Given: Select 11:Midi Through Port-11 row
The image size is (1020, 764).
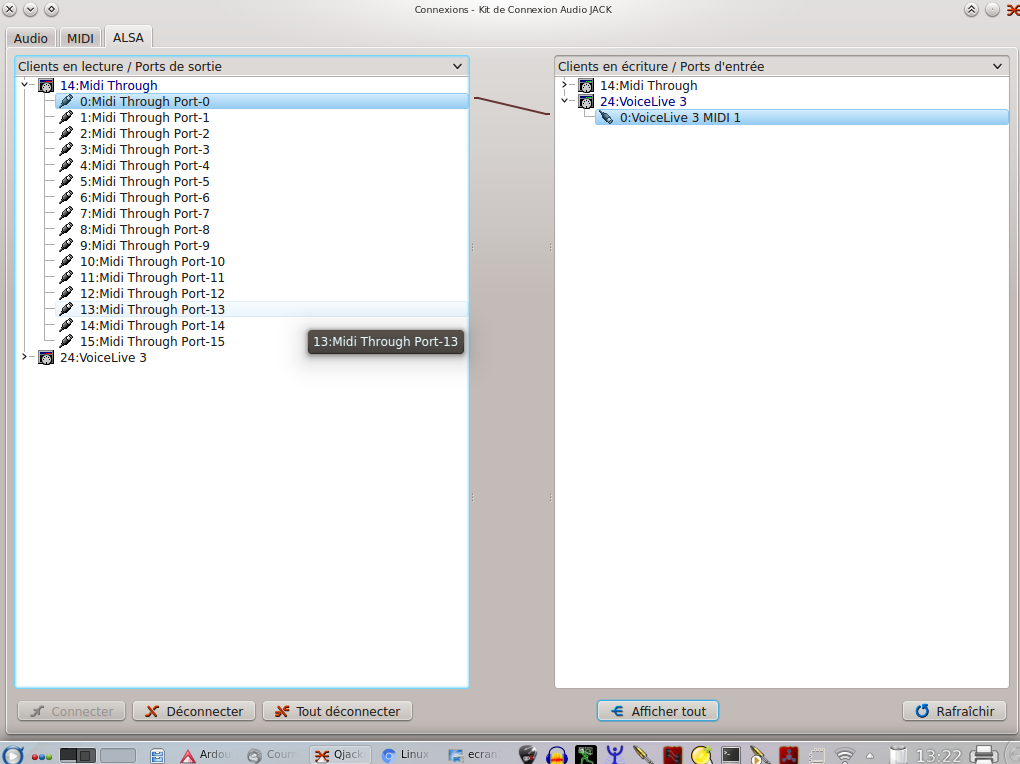Looking at the screenshot, I should (x=261, y=277).
